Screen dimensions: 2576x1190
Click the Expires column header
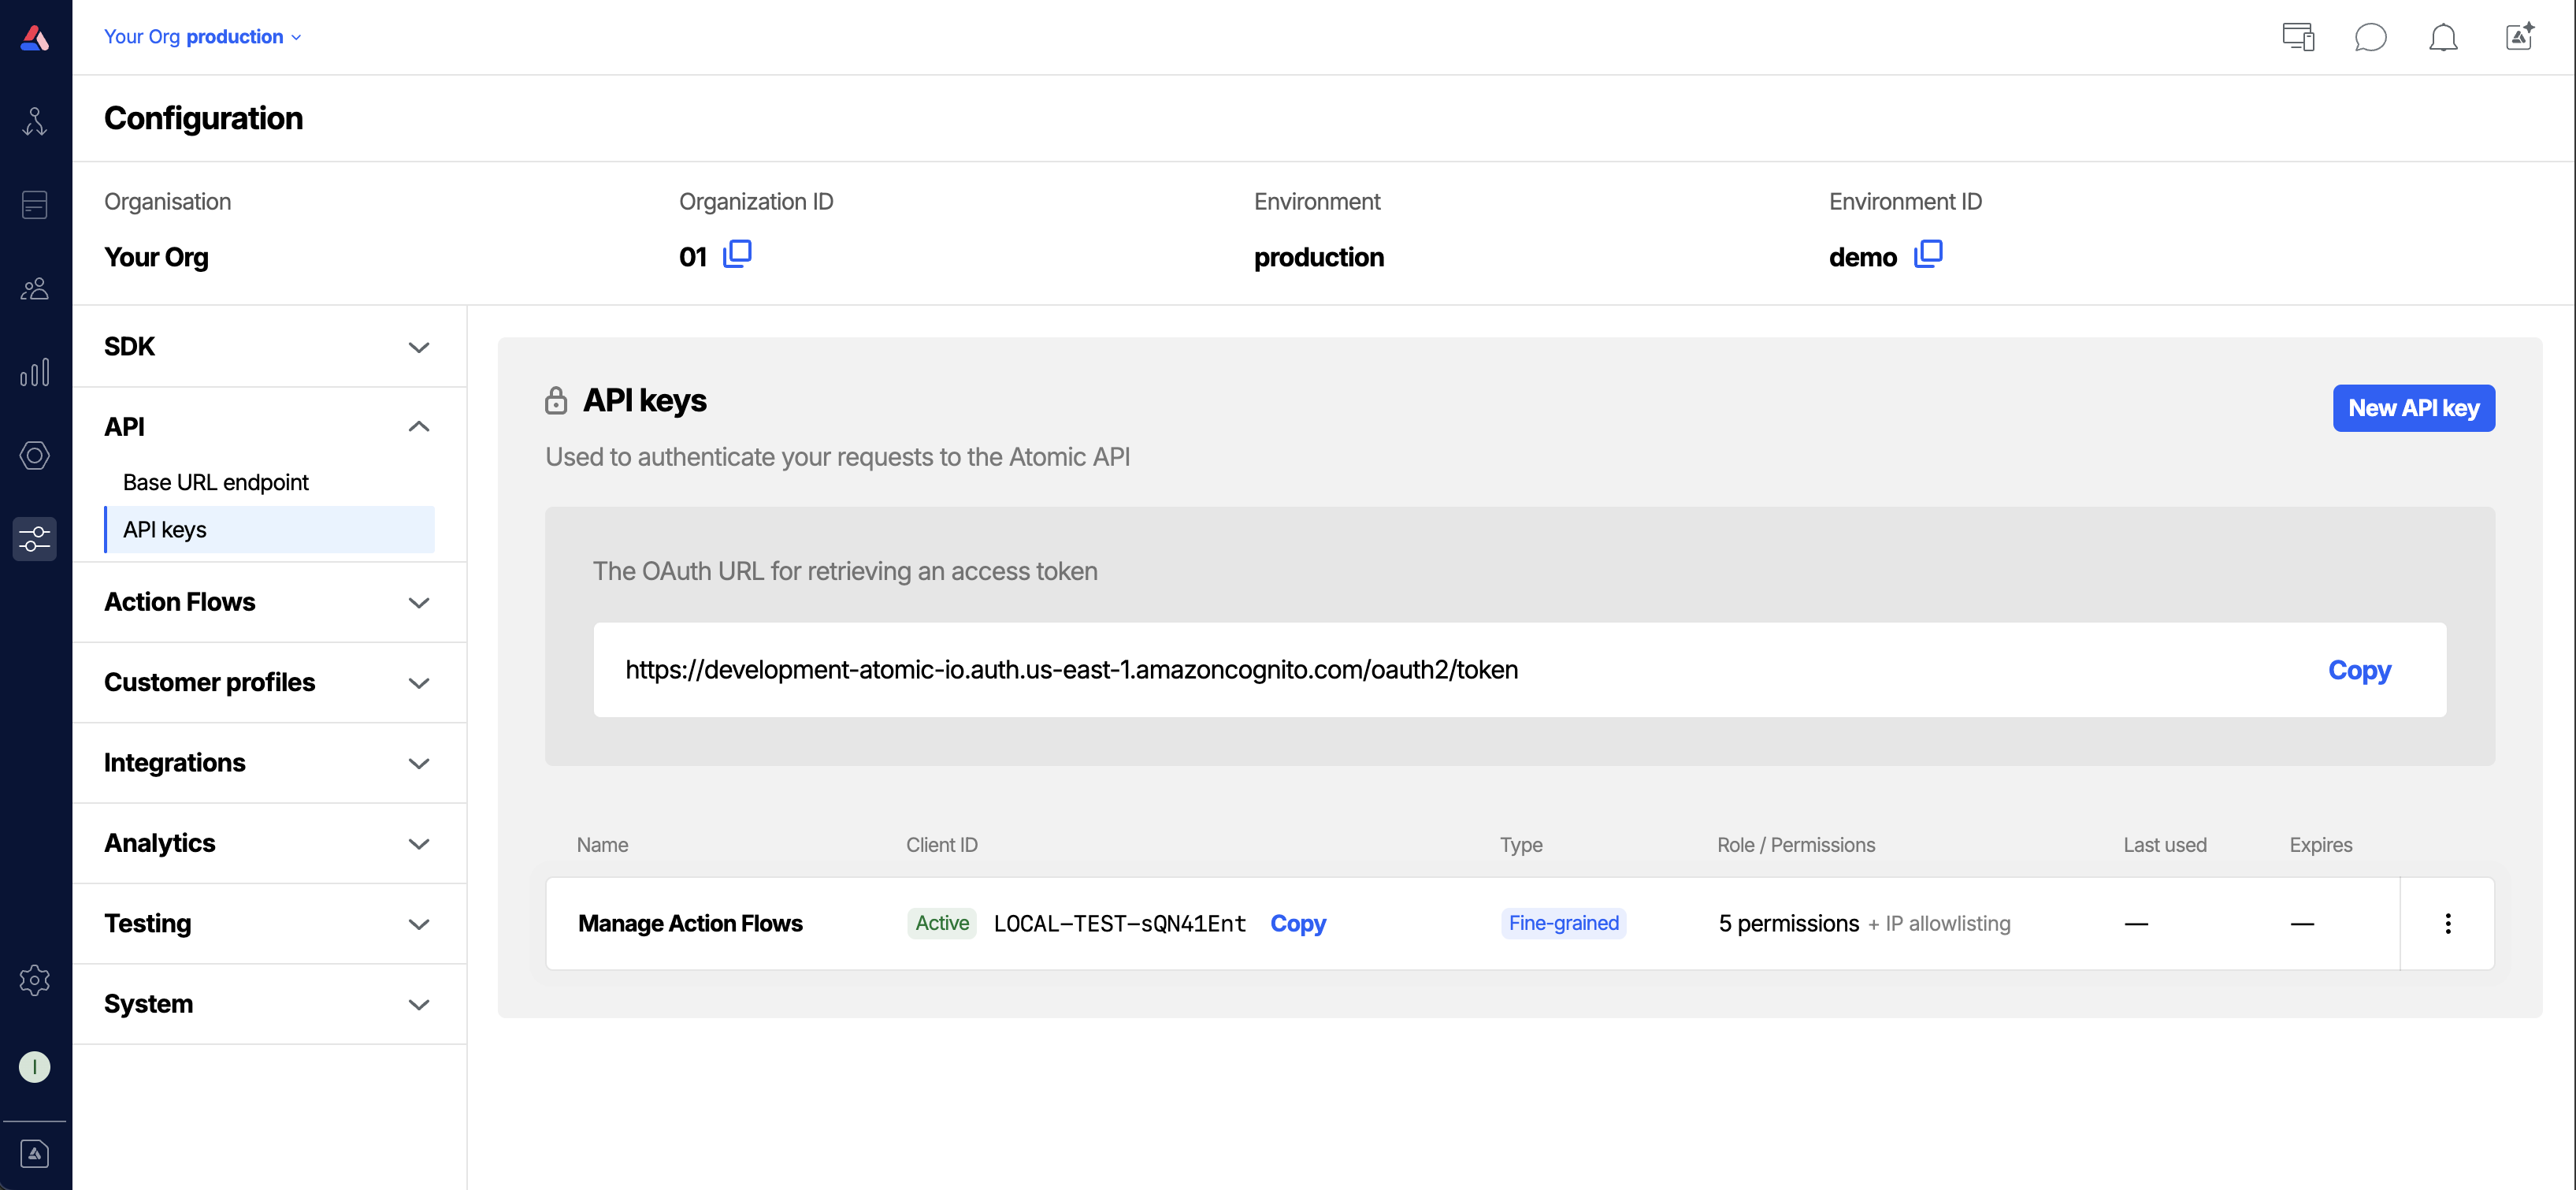click(x=2321, y=845)
